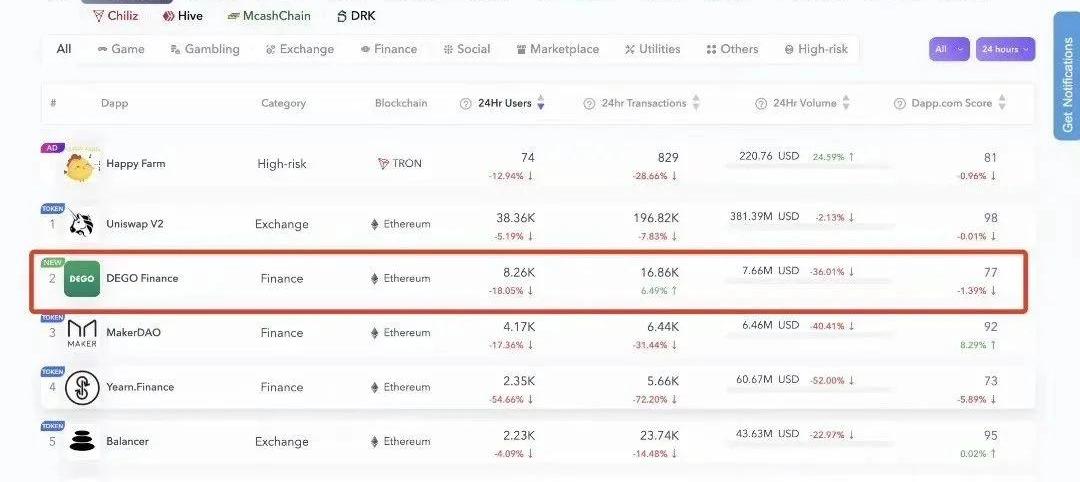Sort table by 24Hr Users
1080x482 pixels.
coord(541,103)
